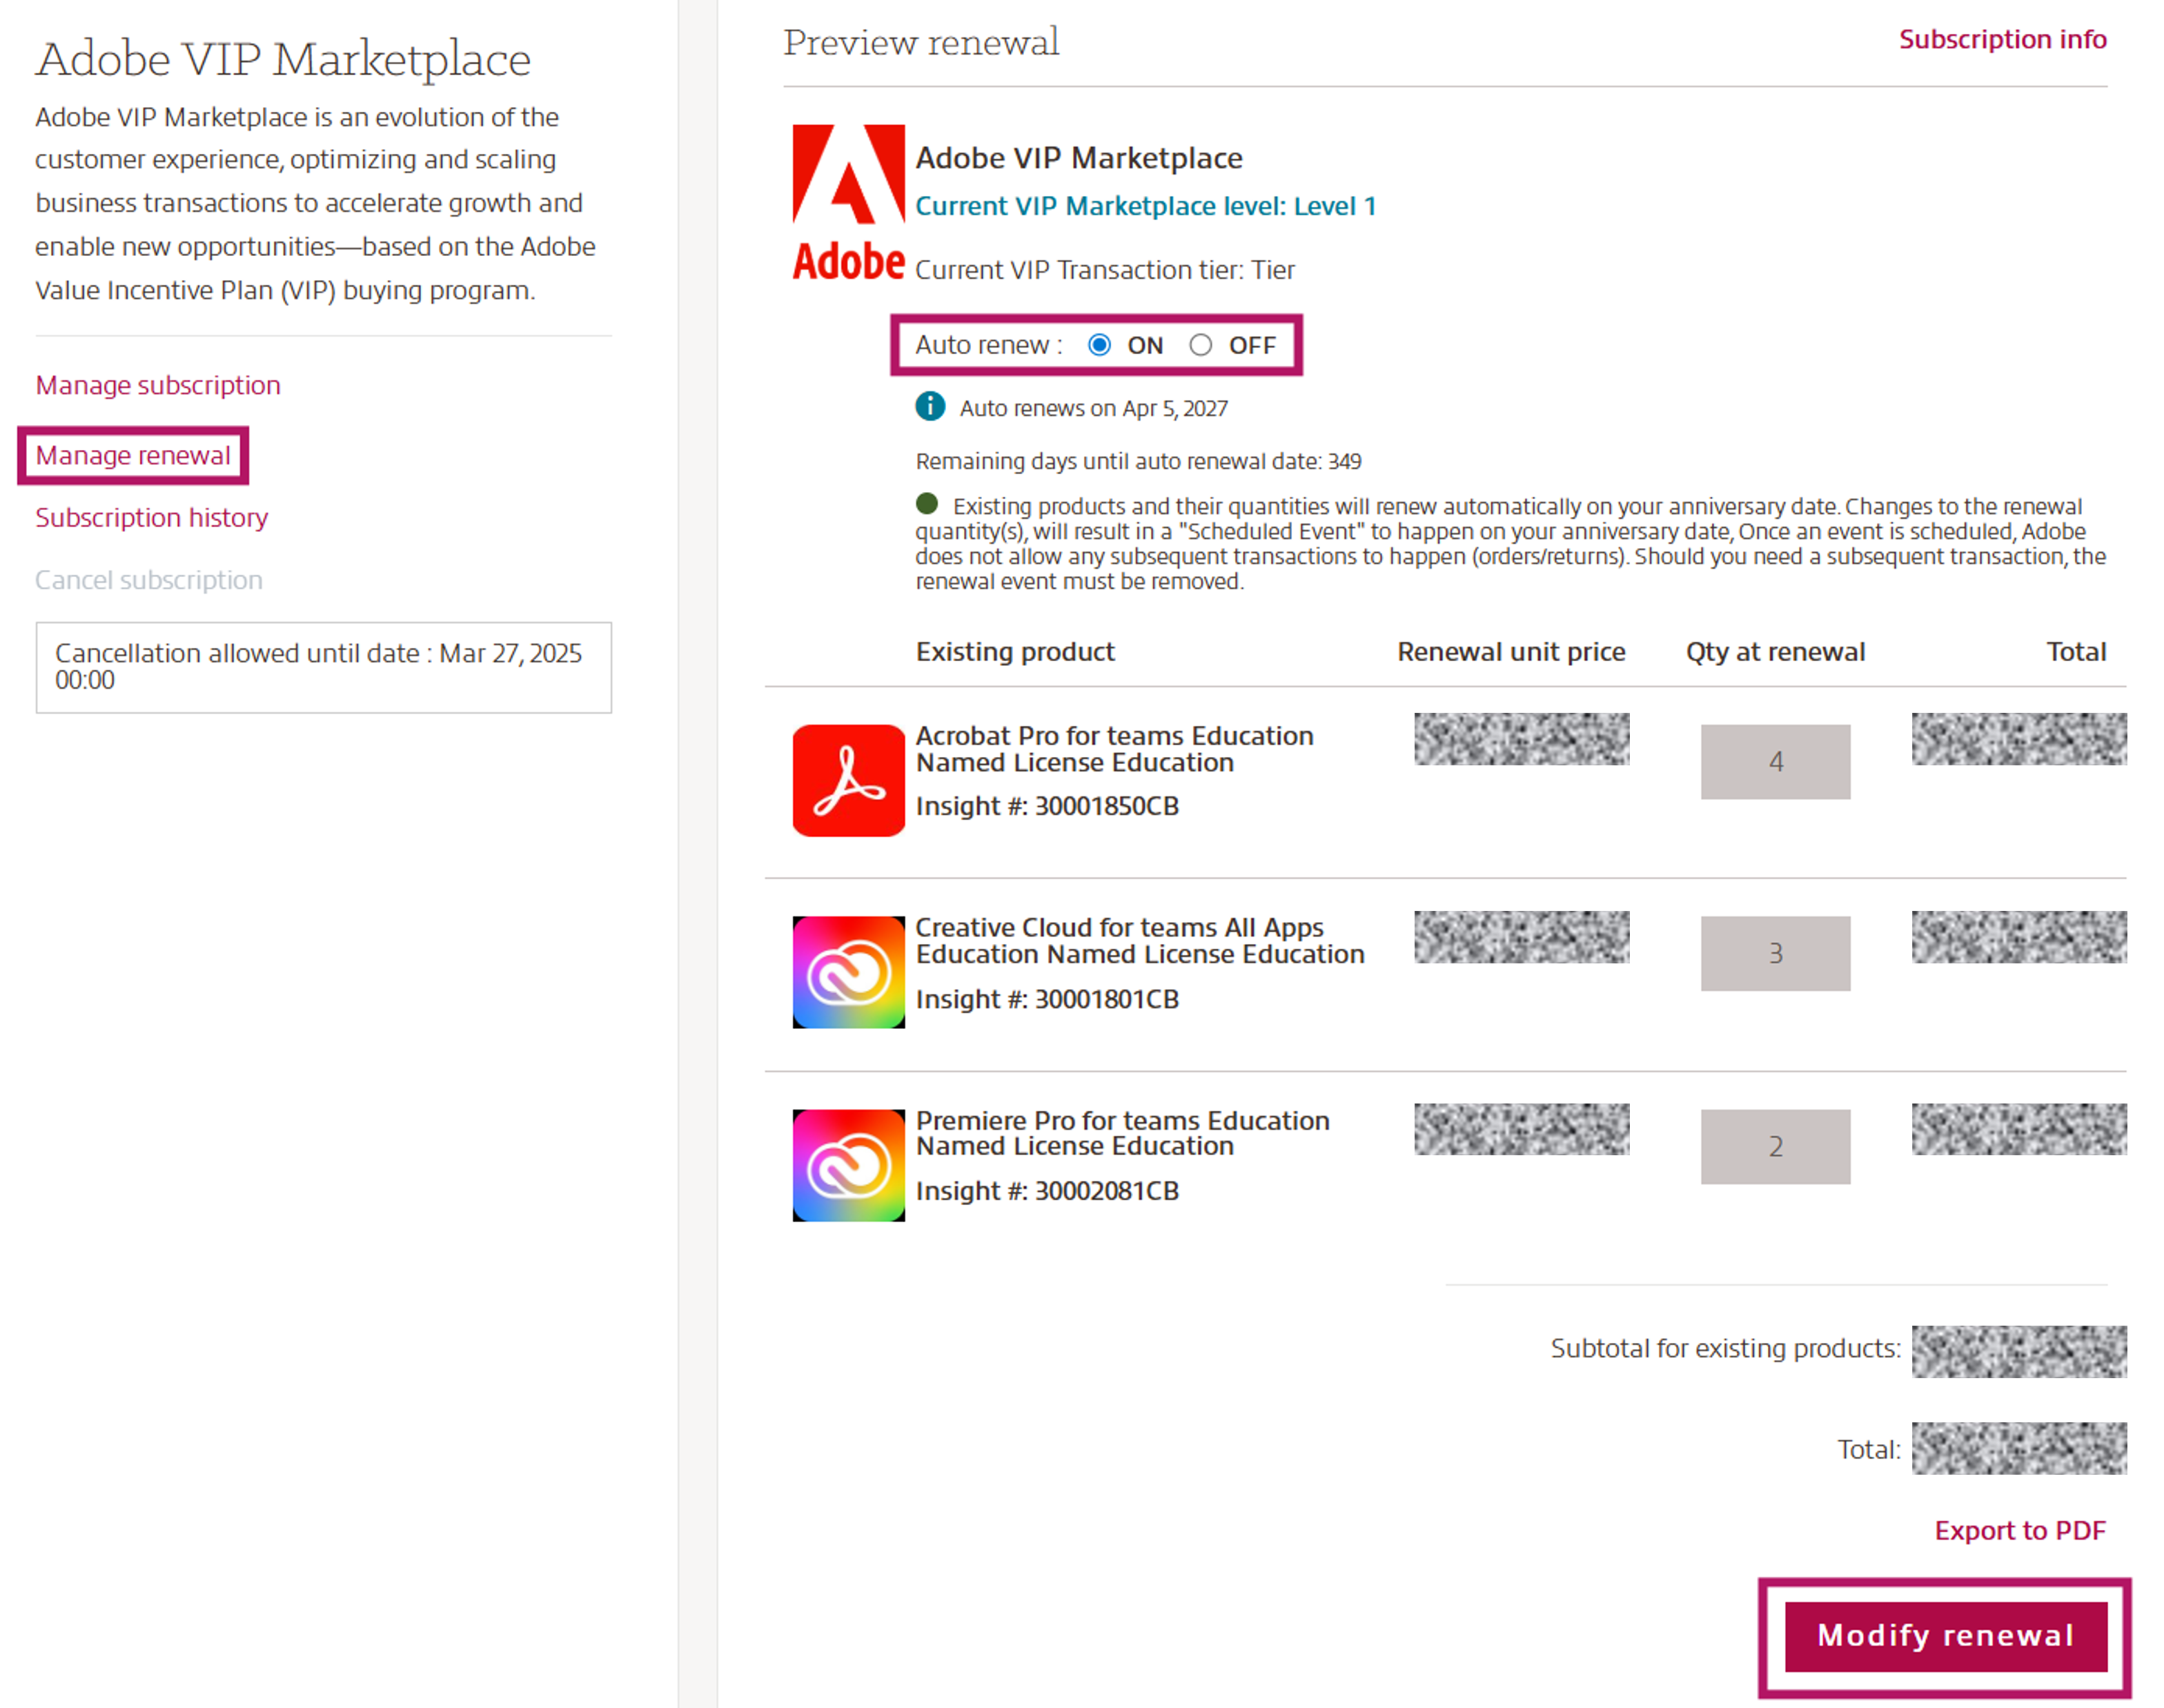Open Manage subscription

pos(157,385)
